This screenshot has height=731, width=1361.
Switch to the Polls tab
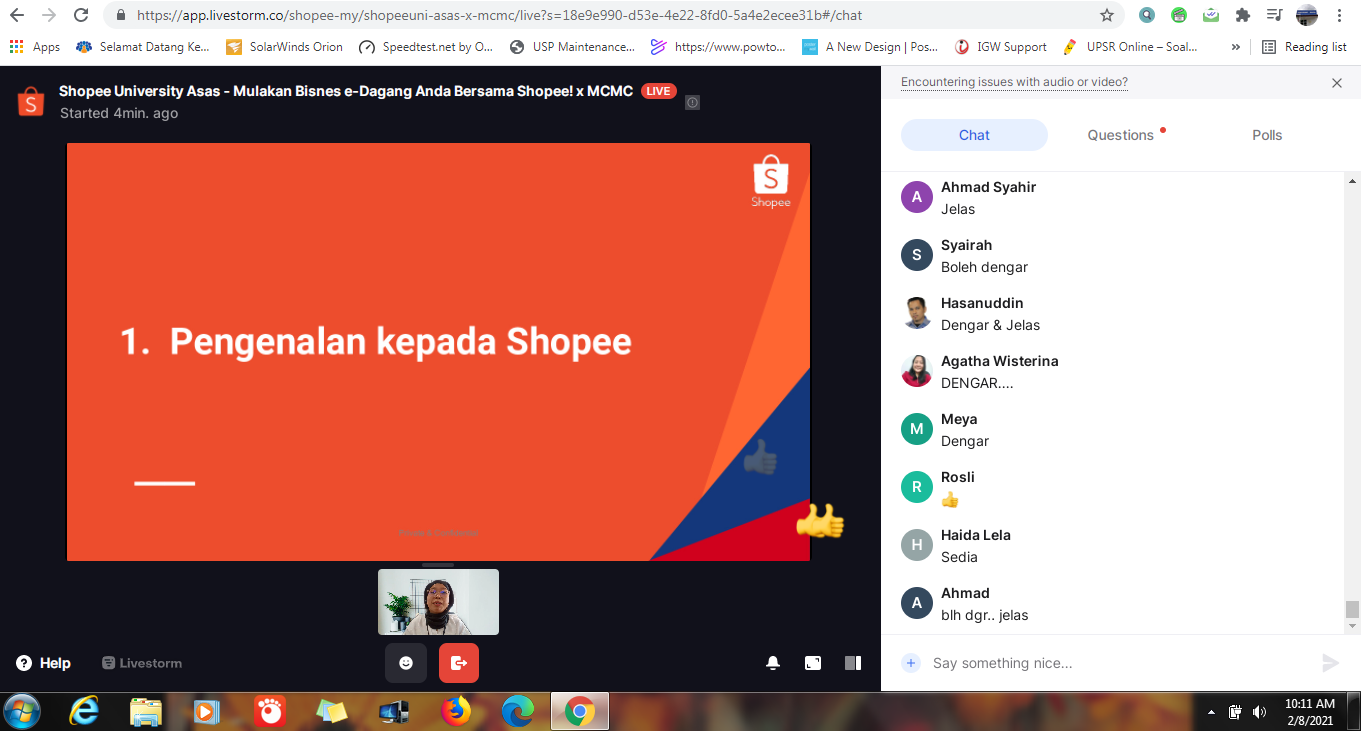coord(1267,135)
